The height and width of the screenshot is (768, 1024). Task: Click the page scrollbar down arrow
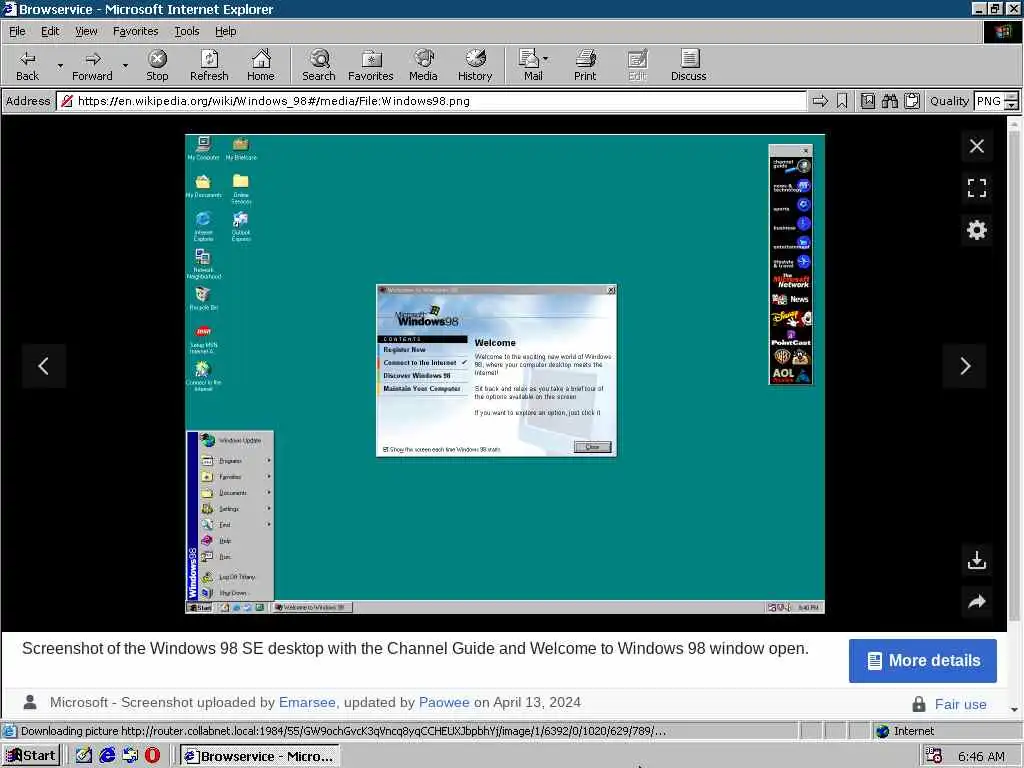(x=1014, y=709)
